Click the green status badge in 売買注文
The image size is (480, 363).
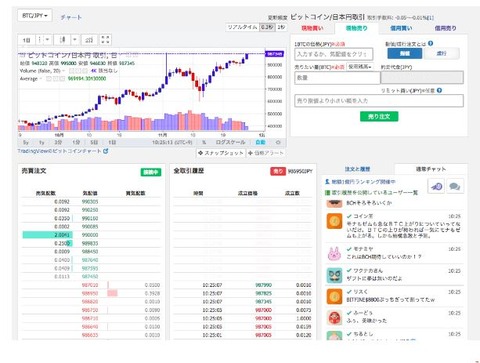coord(151,172)
